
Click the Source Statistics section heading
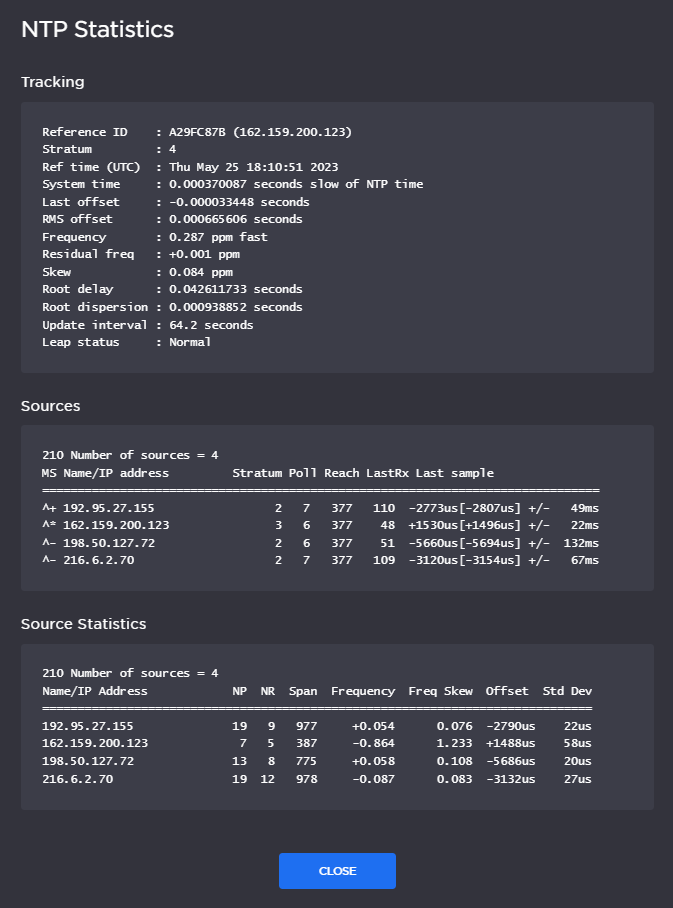click(x=83, y=624)
